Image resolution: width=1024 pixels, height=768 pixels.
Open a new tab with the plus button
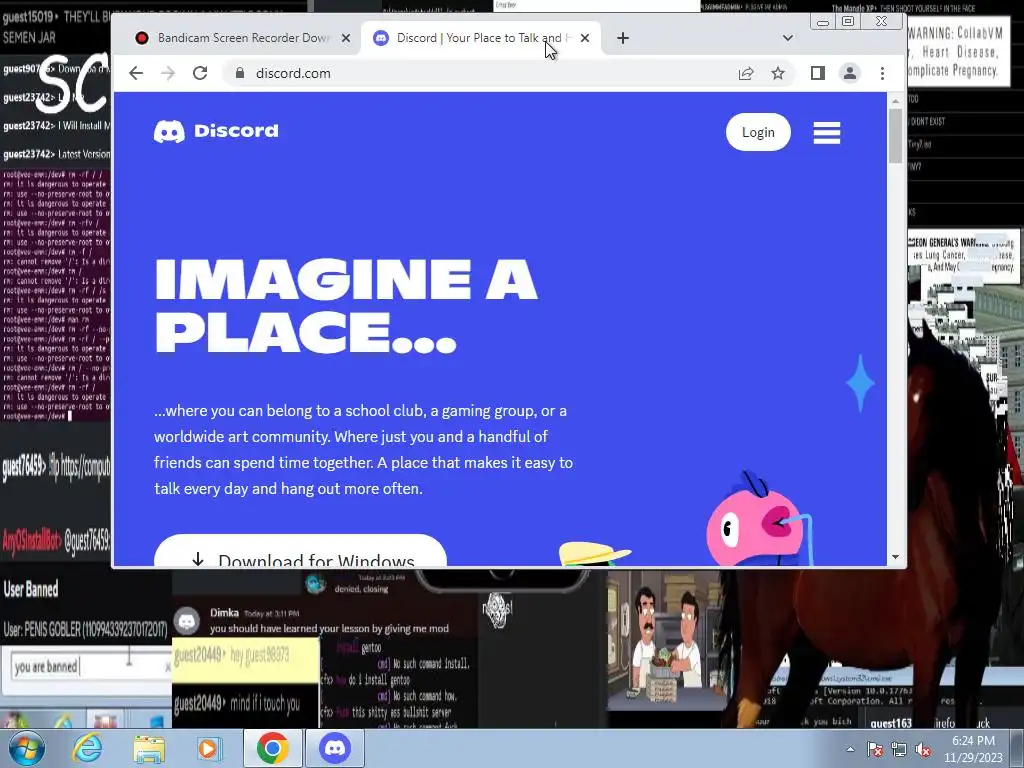[x=623, y=38]
